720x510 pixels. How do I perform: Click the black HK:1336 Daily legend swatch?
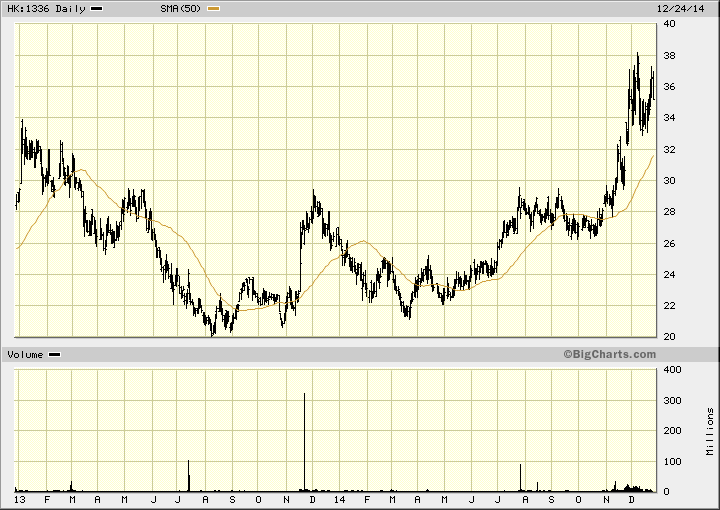(97, 9)
